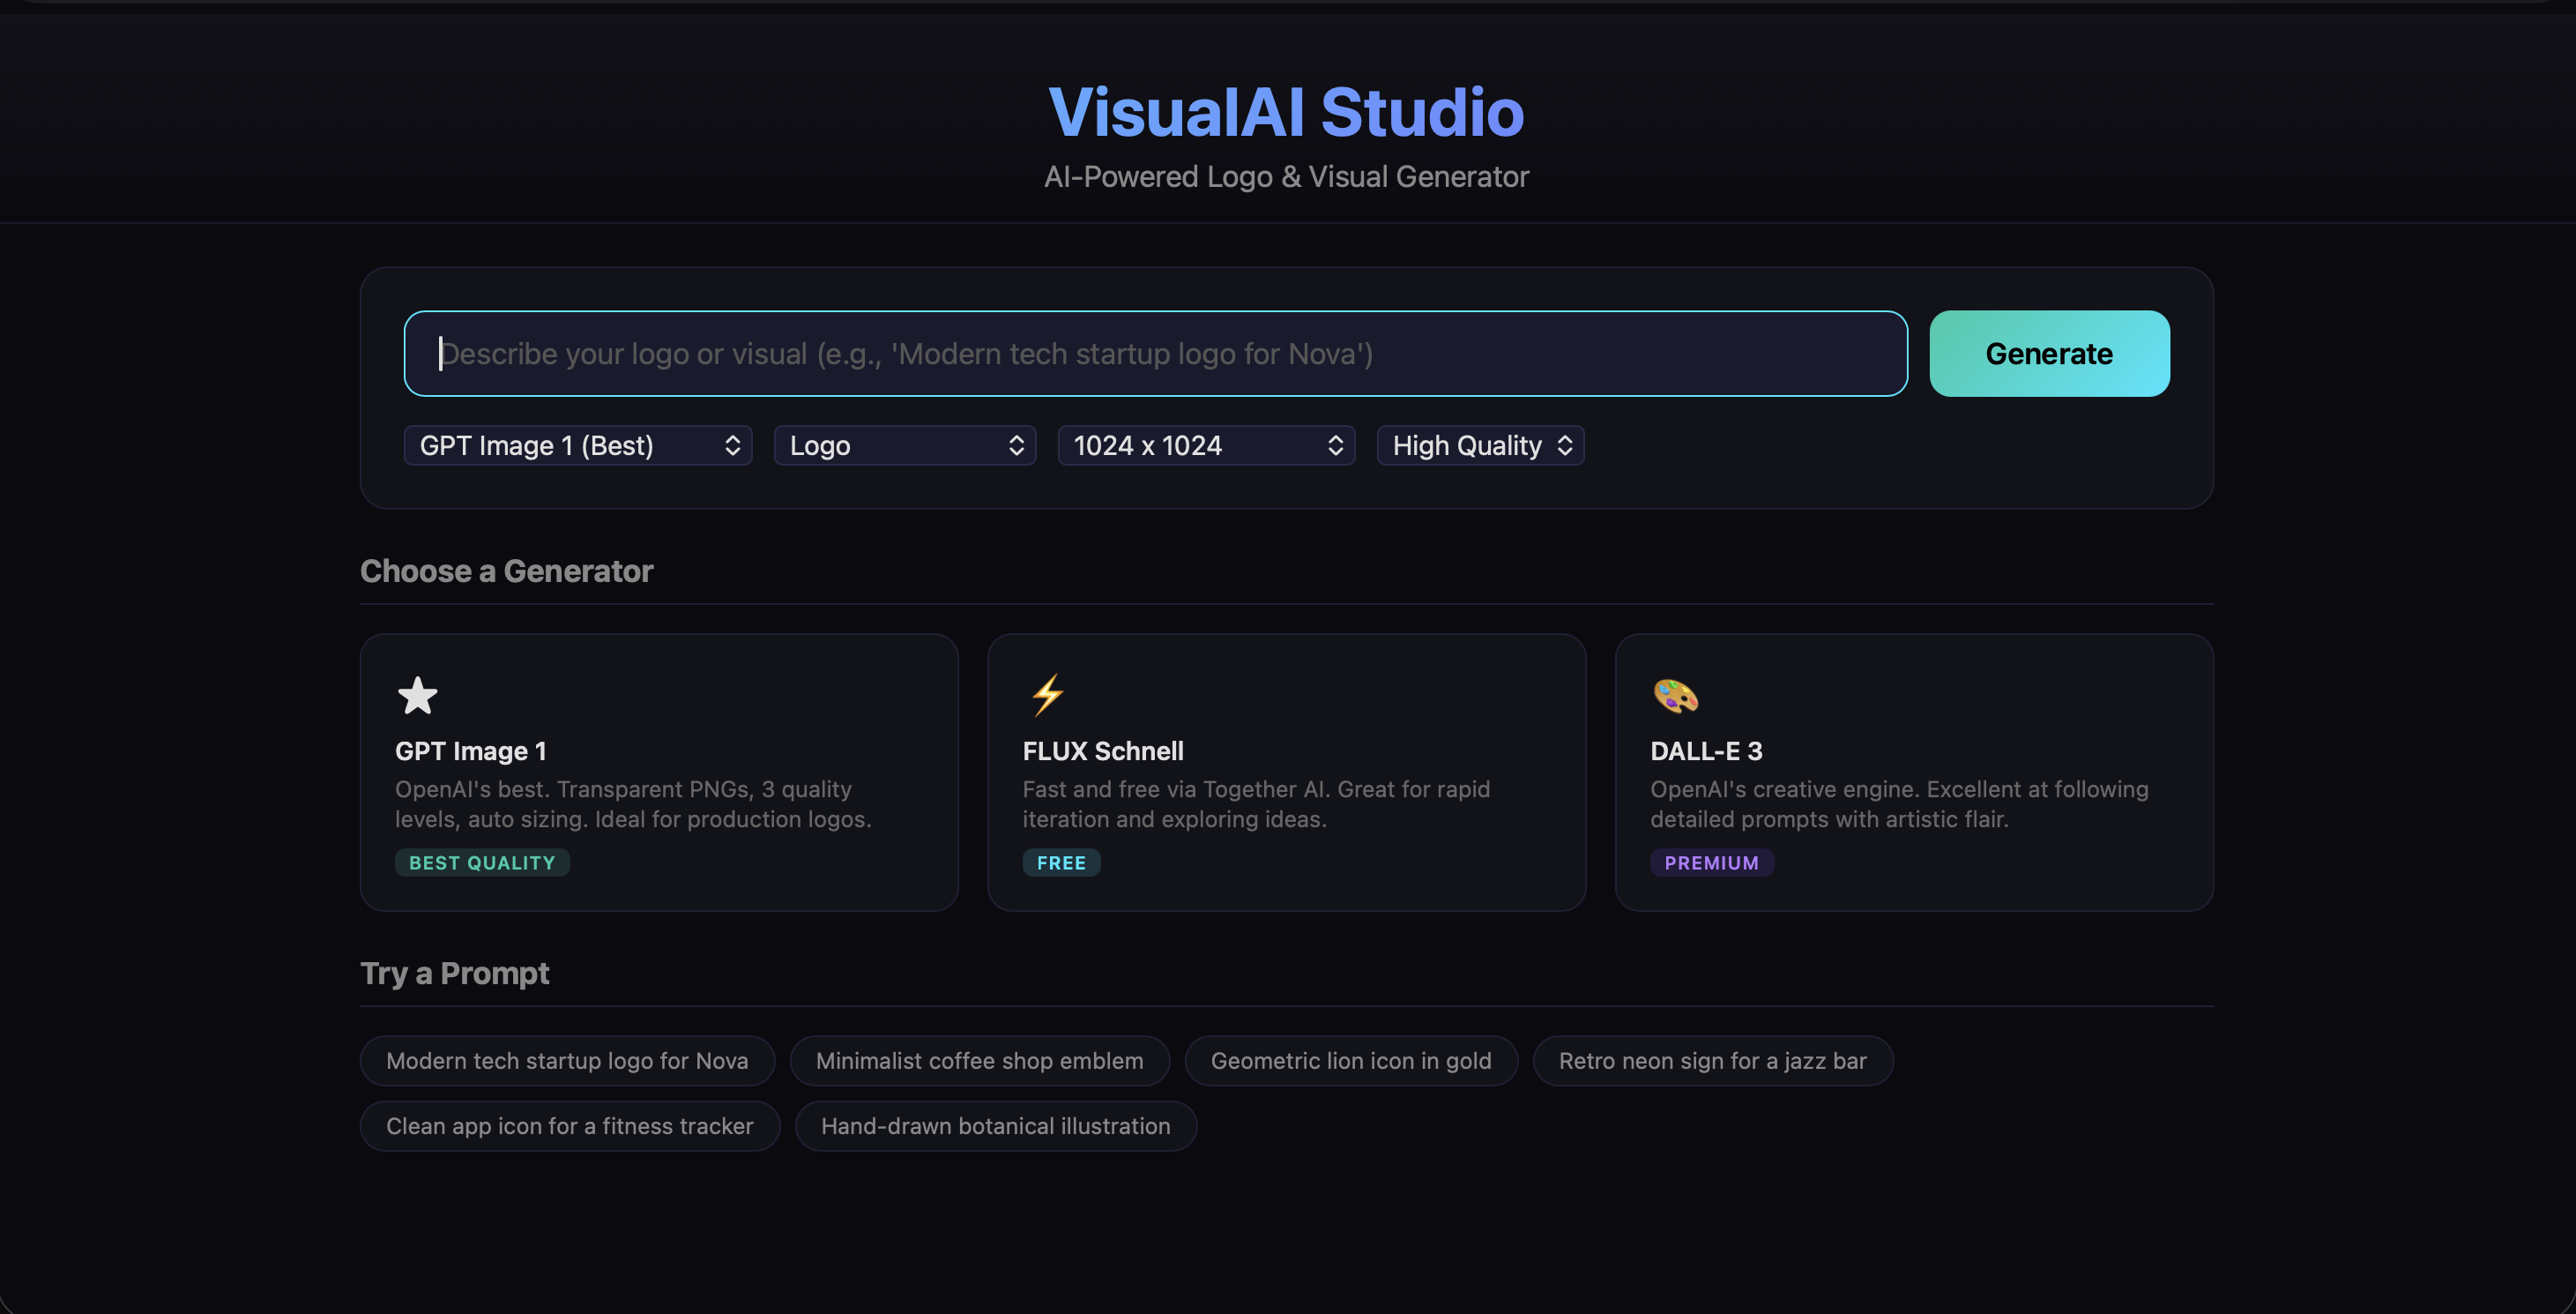2576x1314 pixels.
Task: Click FLUX Schnell description about Together AI
Action: [x=1256, y=804]
